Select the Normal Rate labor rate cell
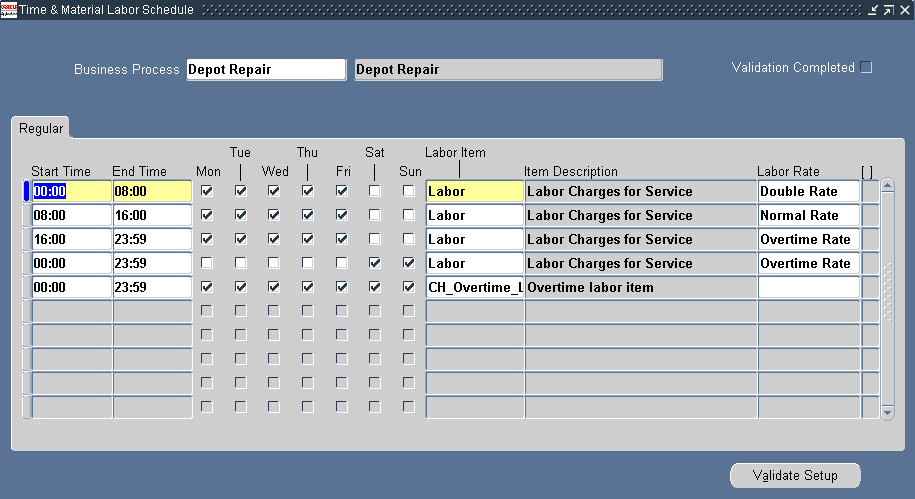 click(x=809, y=215)
